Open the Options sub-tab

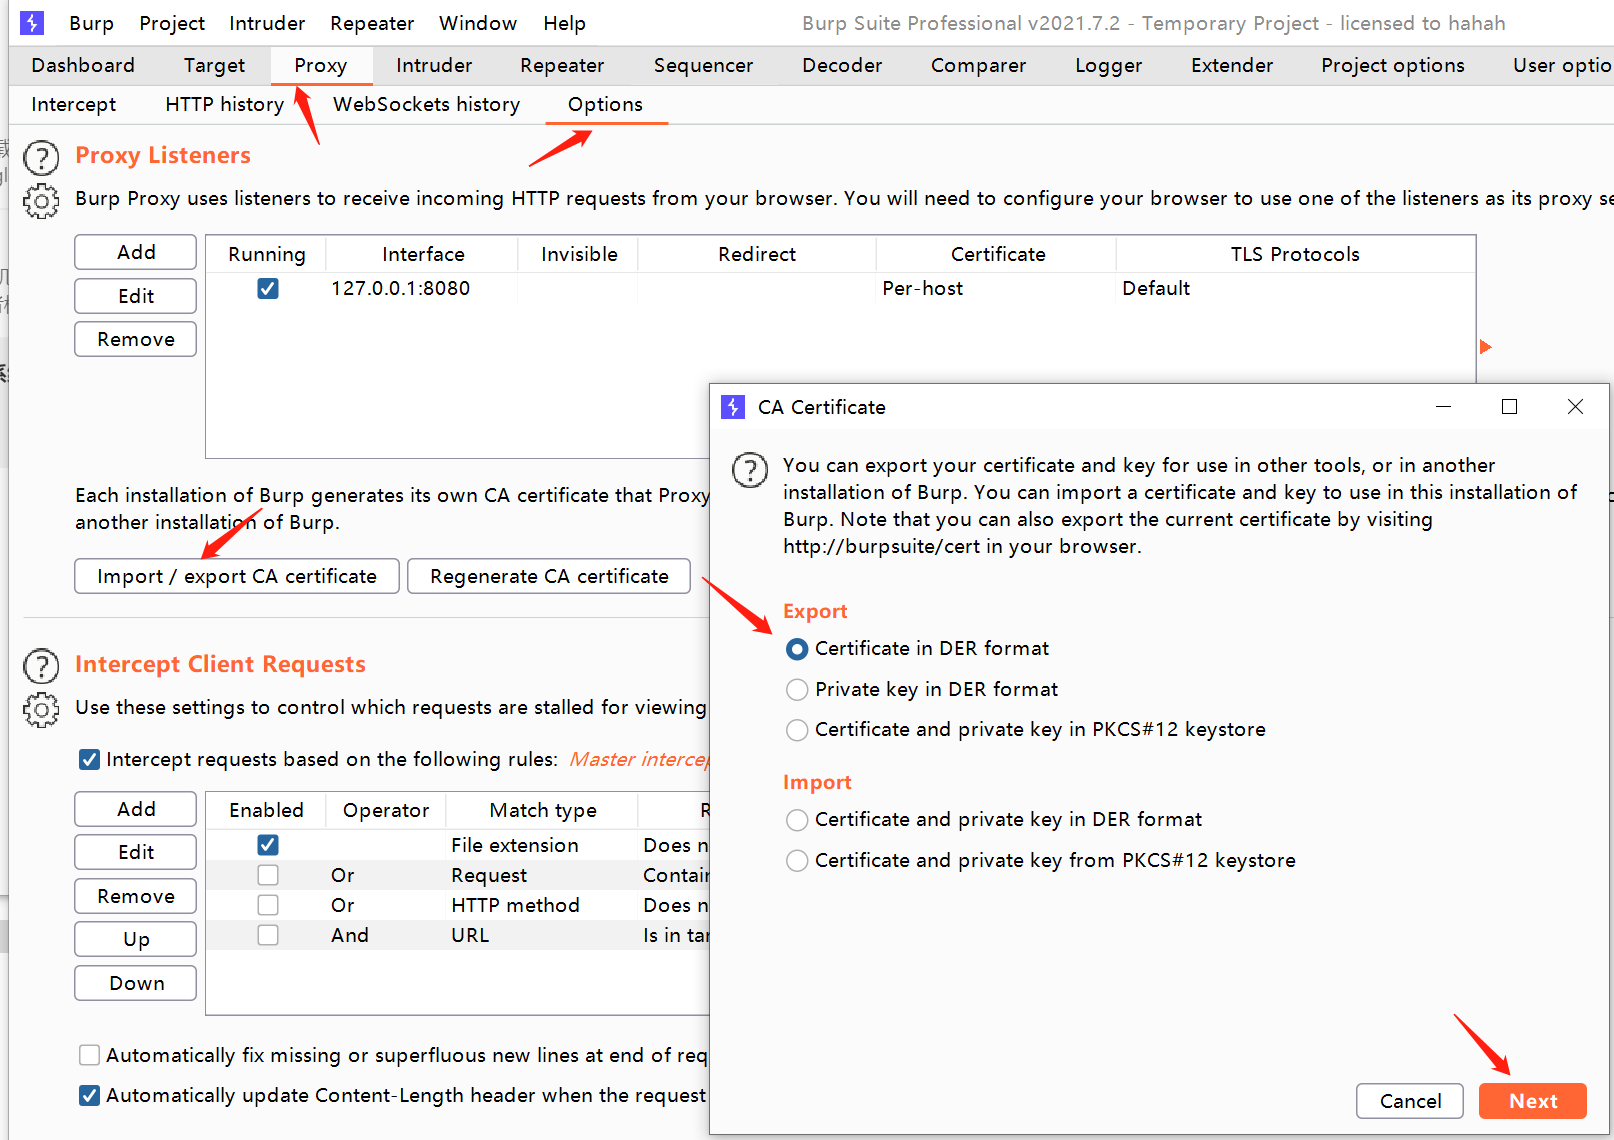[606, 104]
